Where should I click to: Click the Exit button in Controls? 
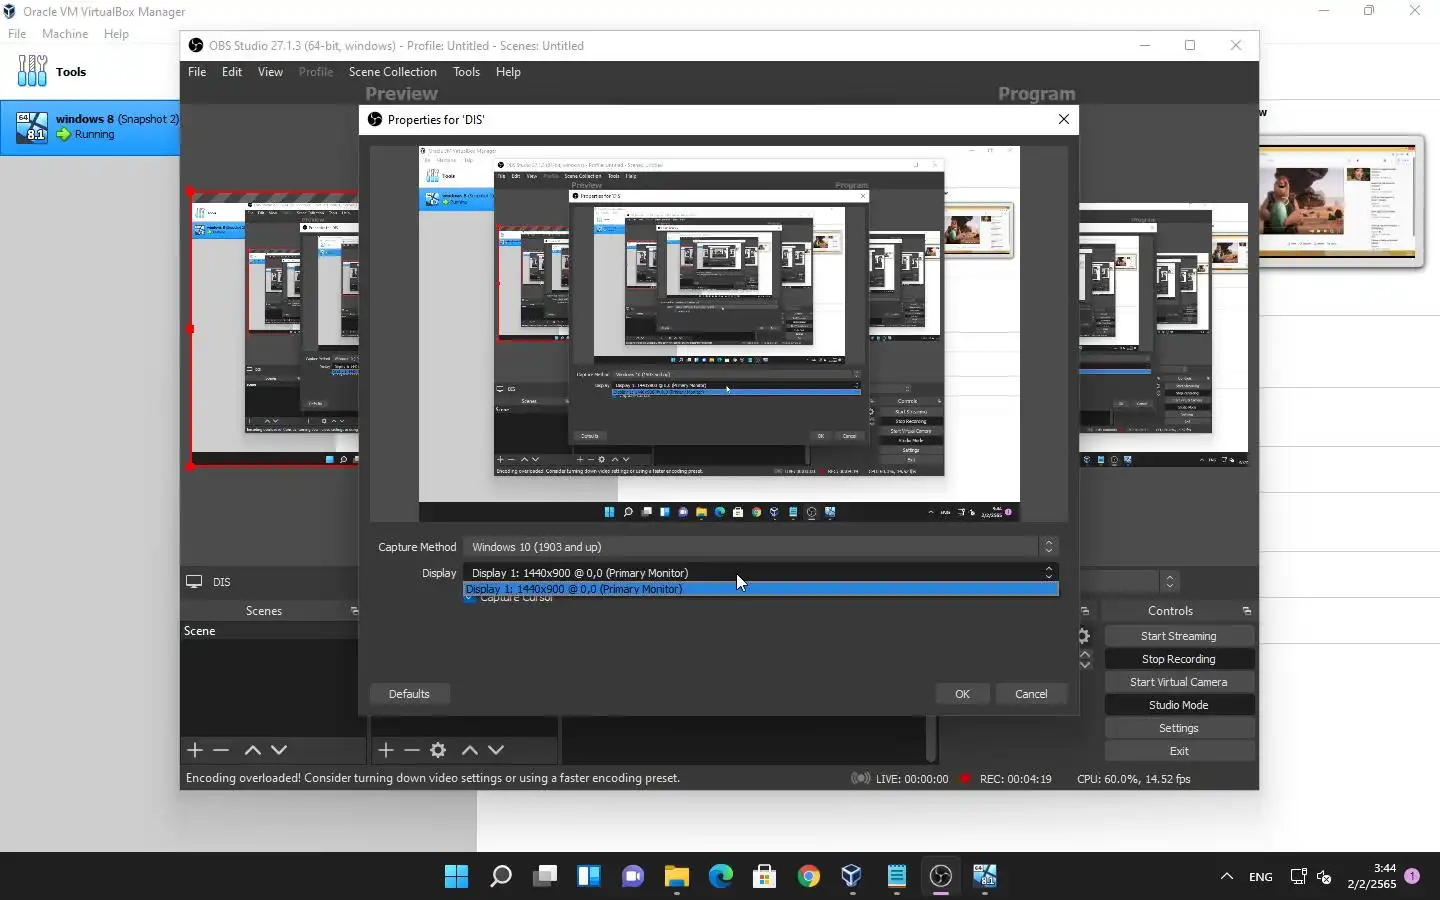tap(1179, 751)
